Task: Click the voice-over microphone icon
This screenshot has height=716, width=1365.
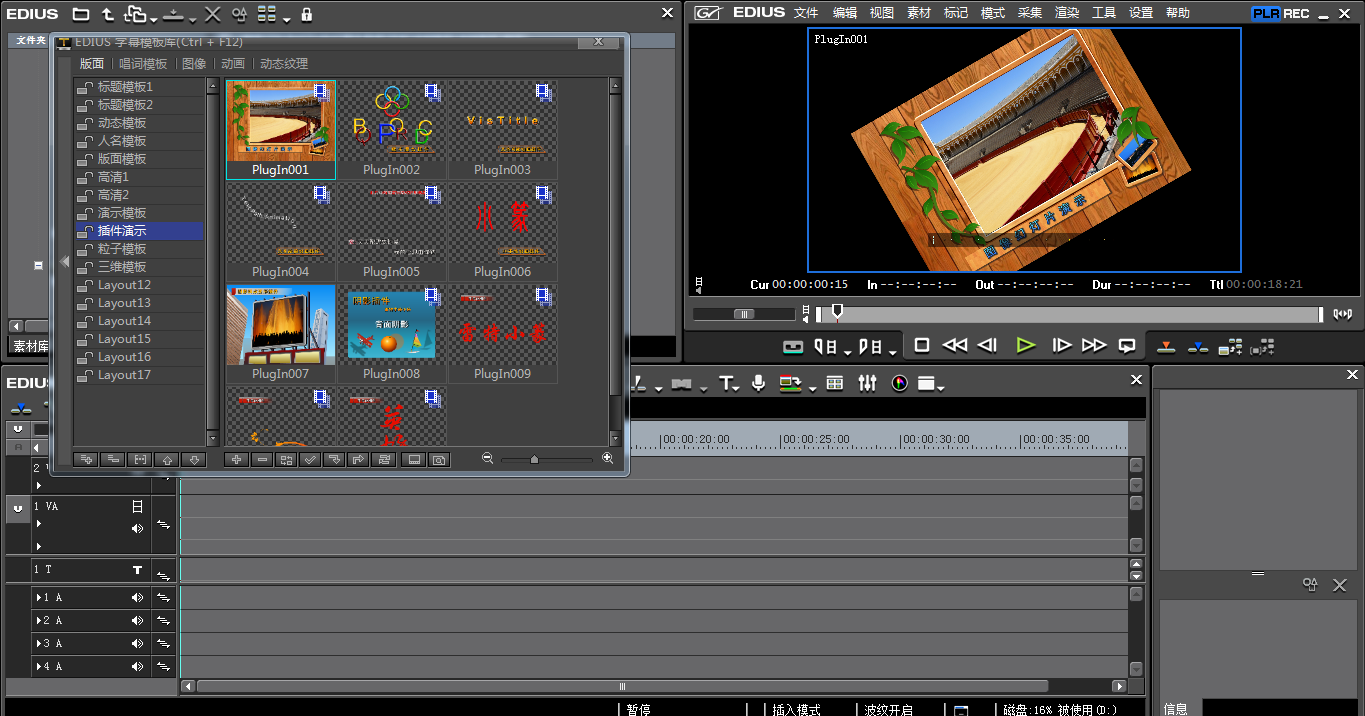Action: coord(759,383)
